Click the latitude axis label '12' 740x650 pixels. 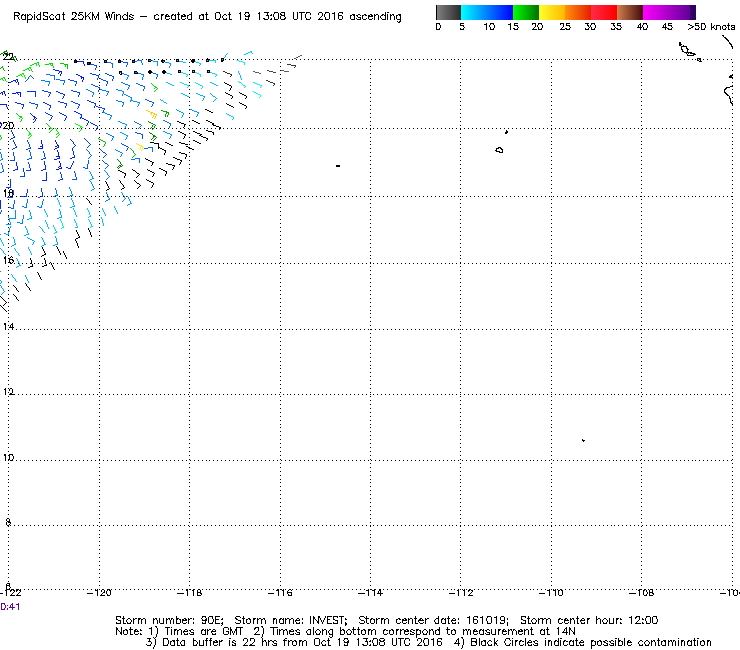pyautogui.click(x=8, y=392)
